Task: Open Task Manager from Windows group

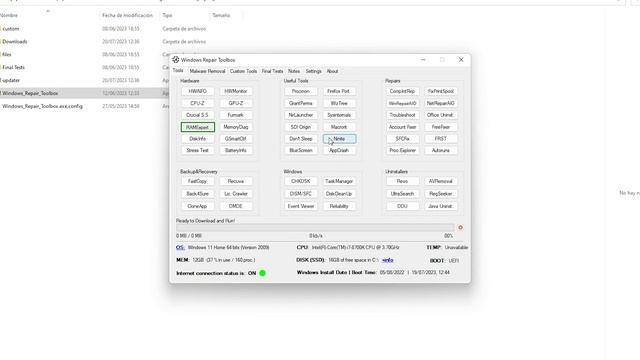Action: 339,181
